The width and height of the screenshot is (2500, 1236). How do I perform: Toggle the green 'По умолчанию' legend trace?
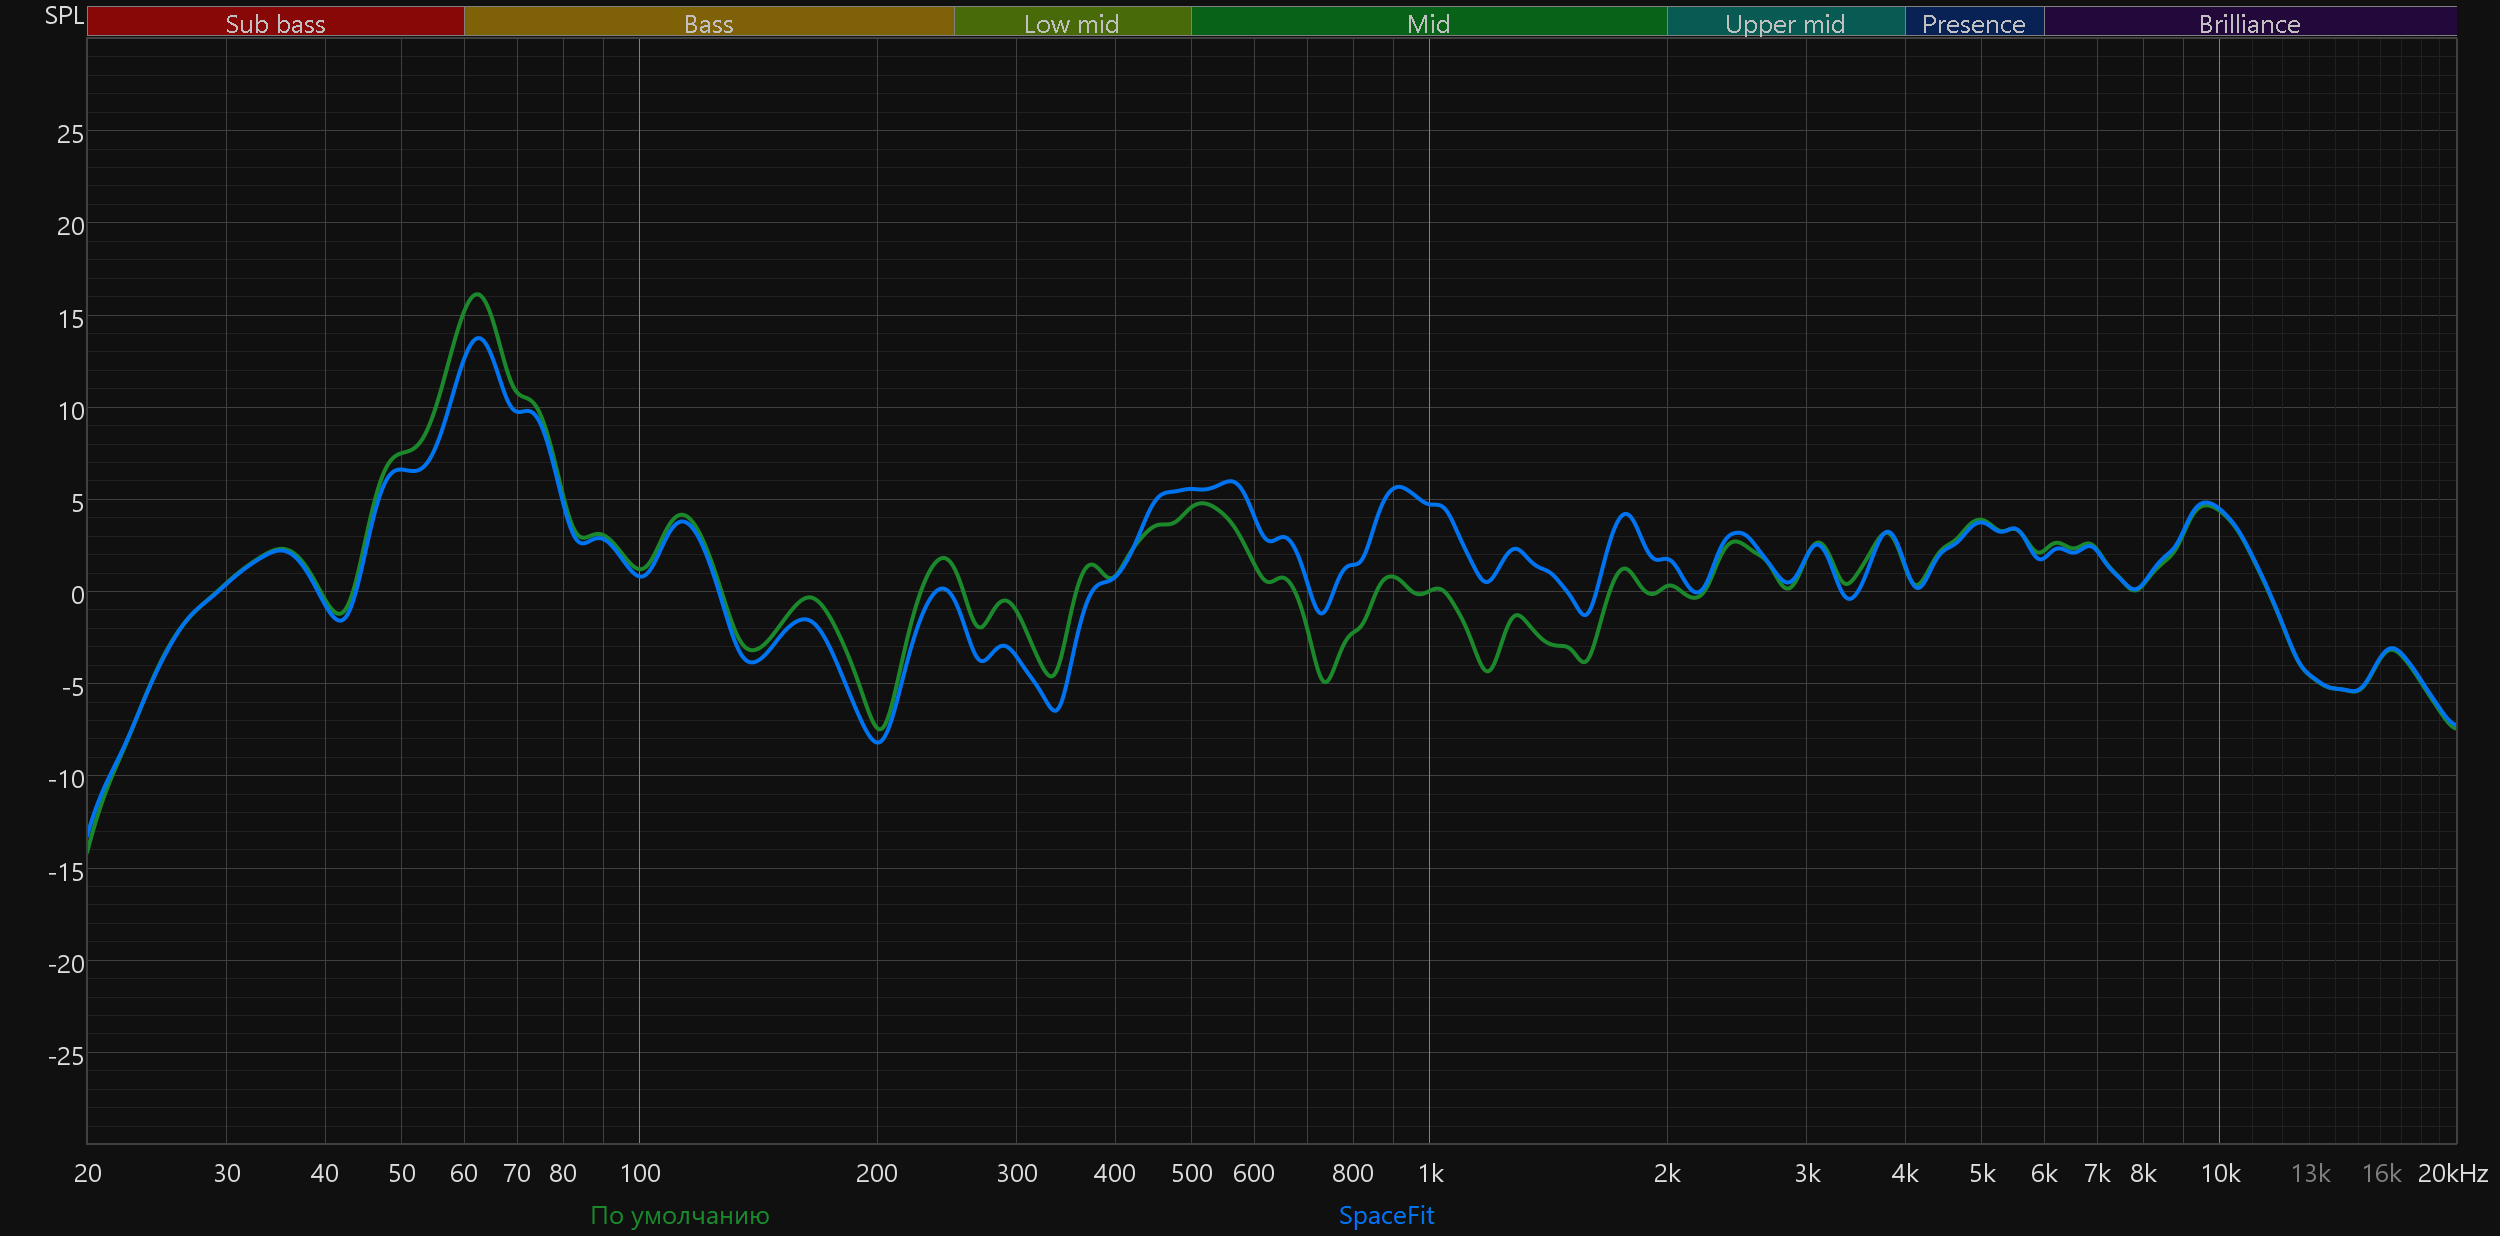(x=680, y=1216)
